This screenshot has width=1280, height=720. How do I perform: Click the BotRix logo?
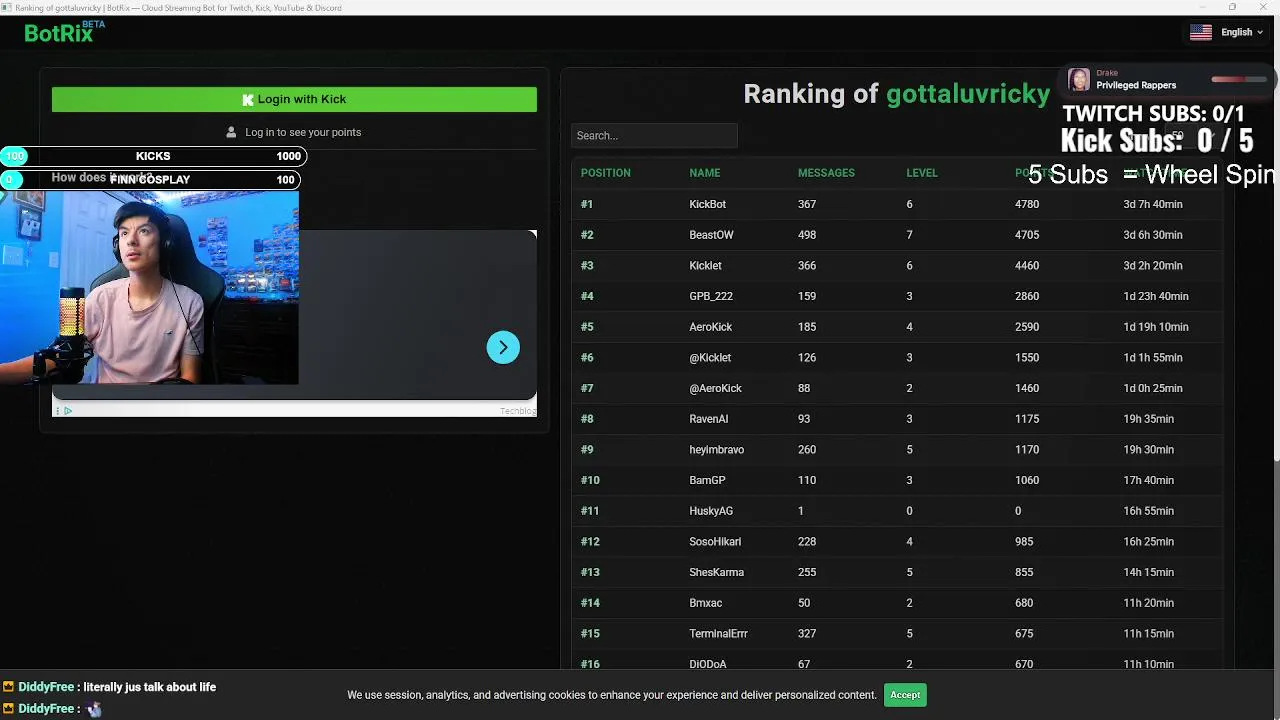pos(64,32)
